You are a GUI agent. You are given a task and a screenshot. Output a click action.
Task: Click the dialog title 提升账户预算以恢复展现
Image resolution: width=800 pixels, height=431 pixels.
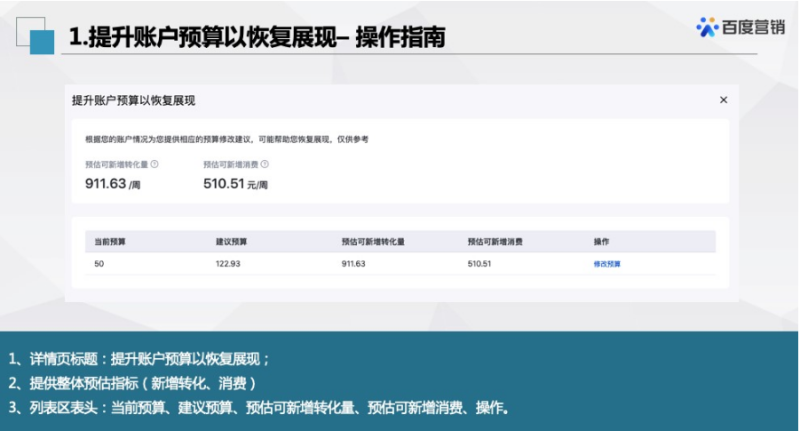(x=133, y=100)
